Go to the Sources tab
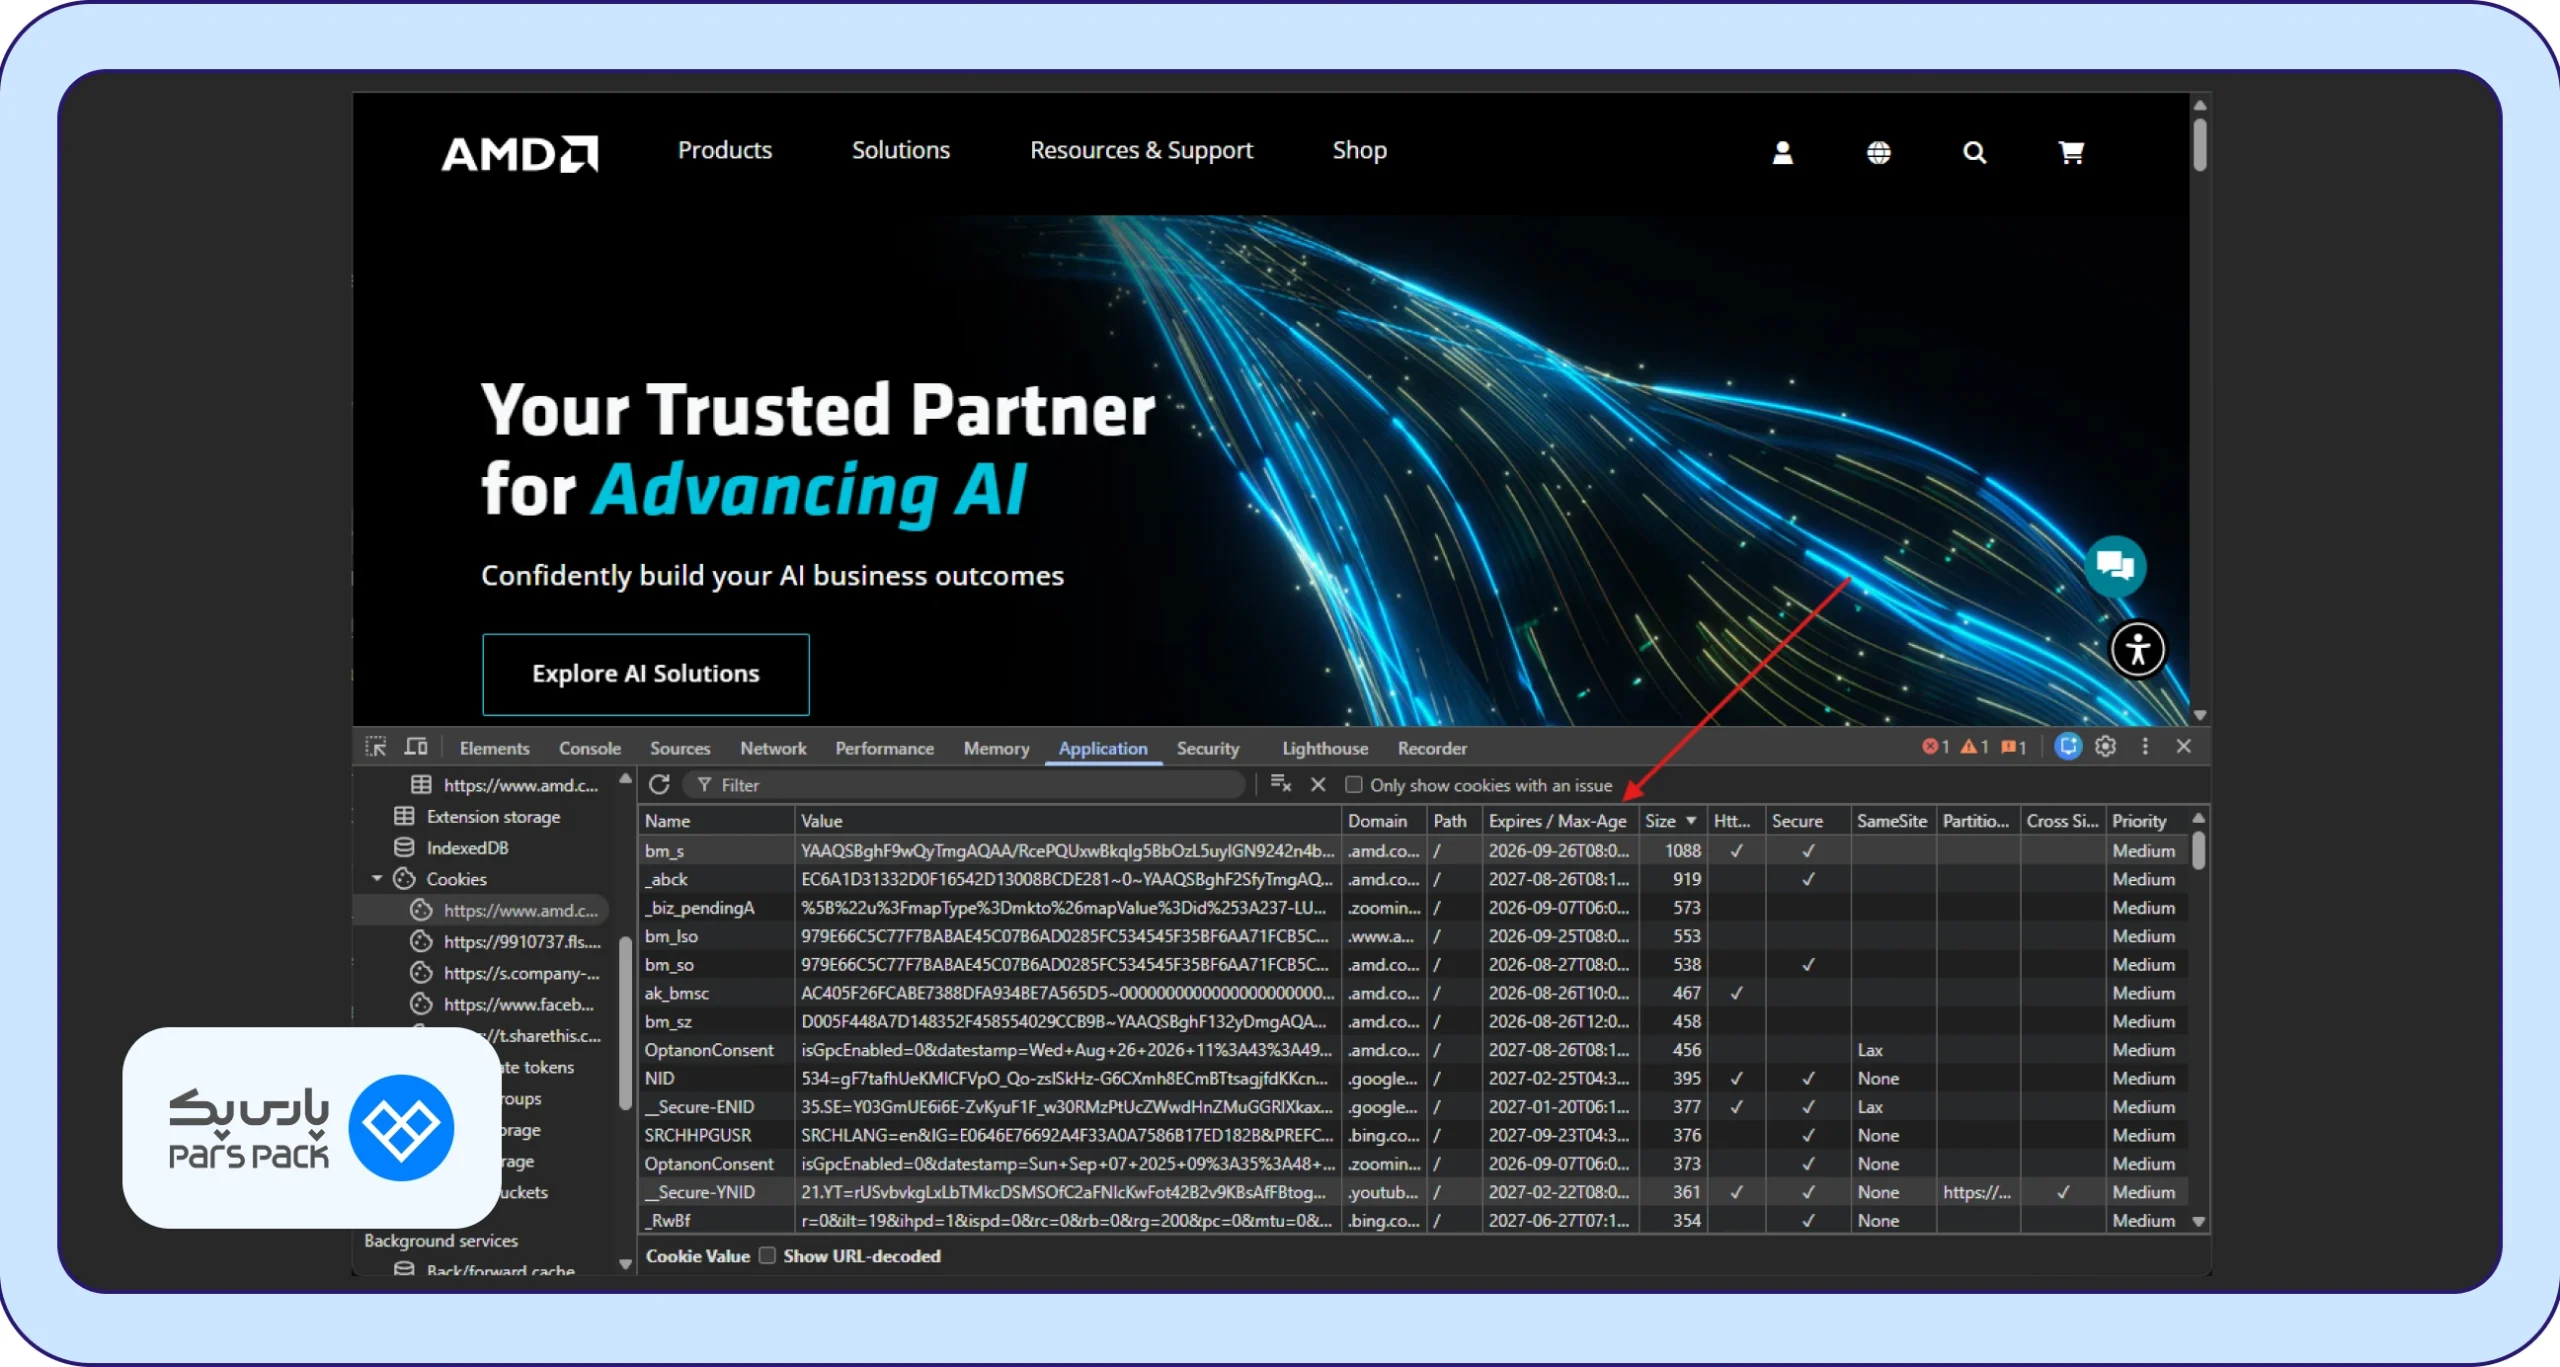2560x1367 pixels. (680, 748)
